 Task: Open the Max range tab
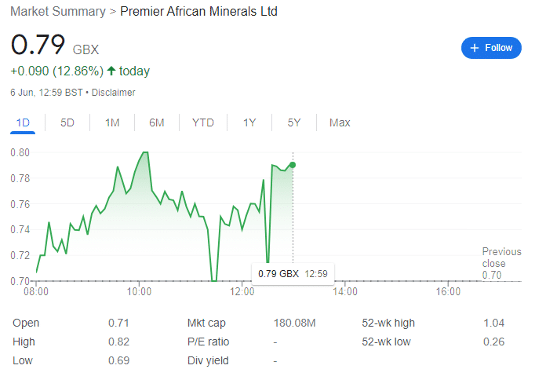(x=339, y=122)
